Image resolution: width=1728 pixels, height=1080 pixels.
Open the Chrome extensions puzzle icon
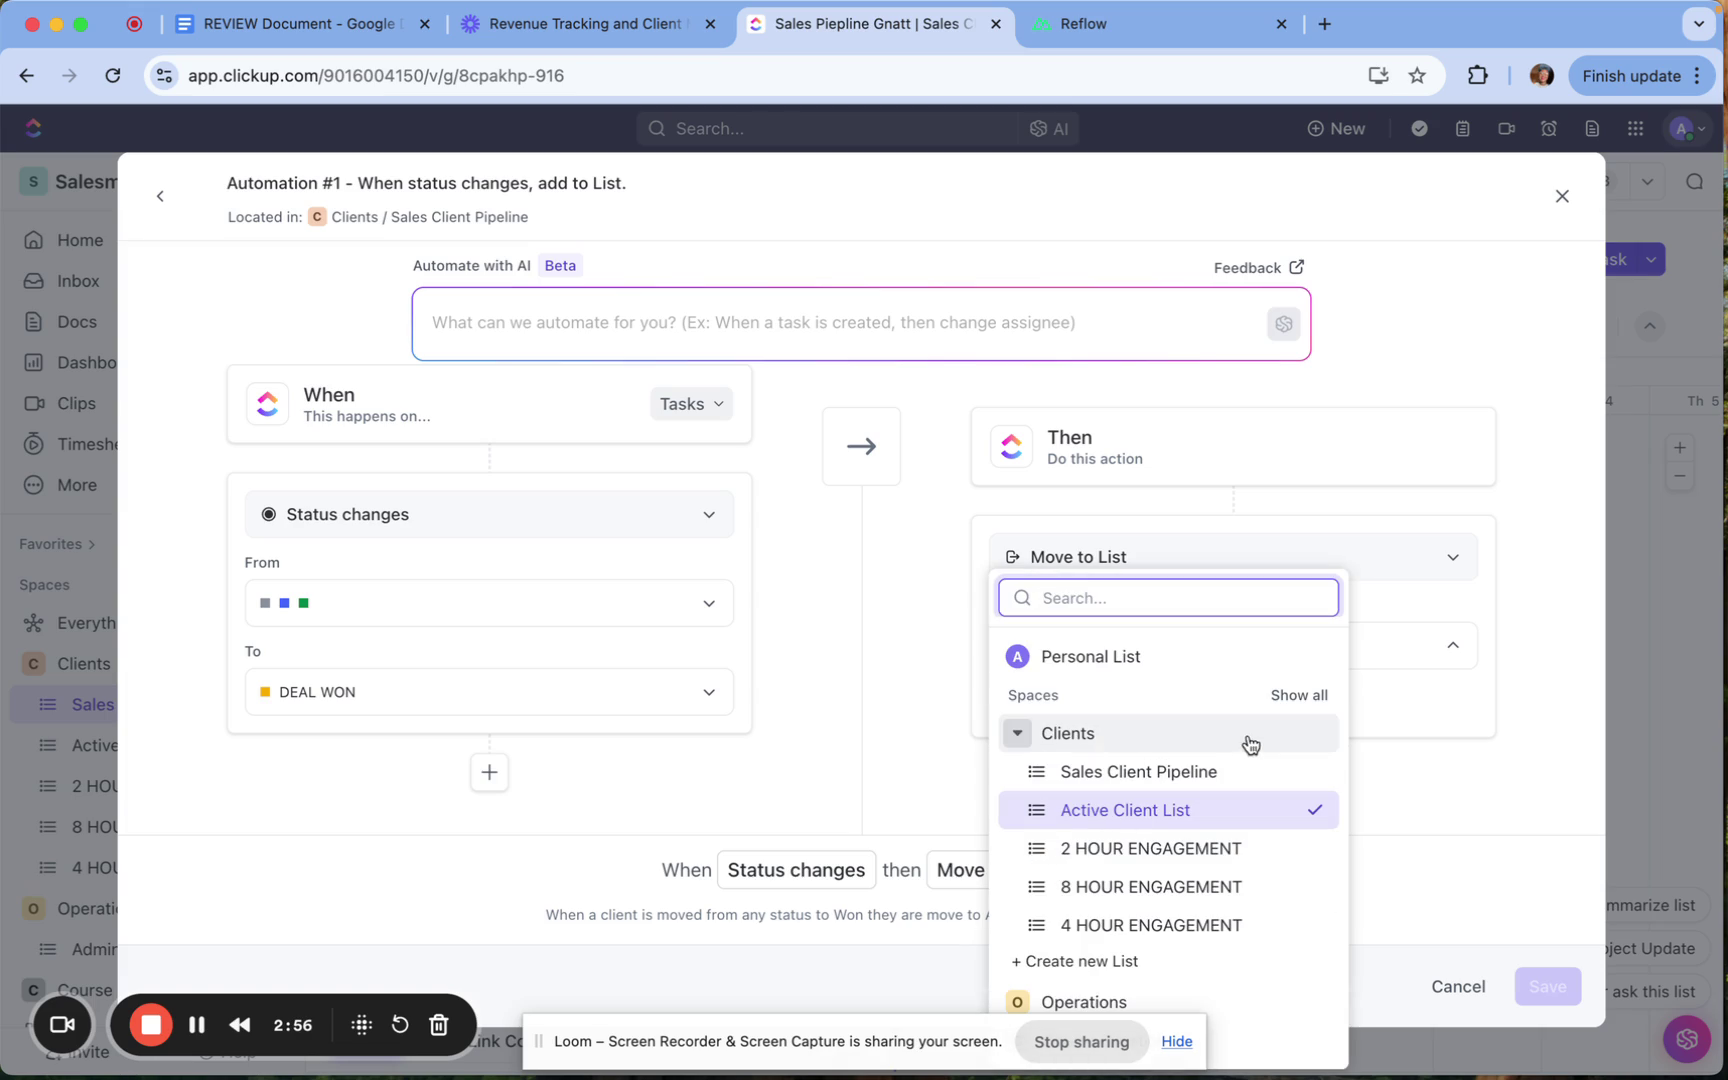coord(1477,76)
